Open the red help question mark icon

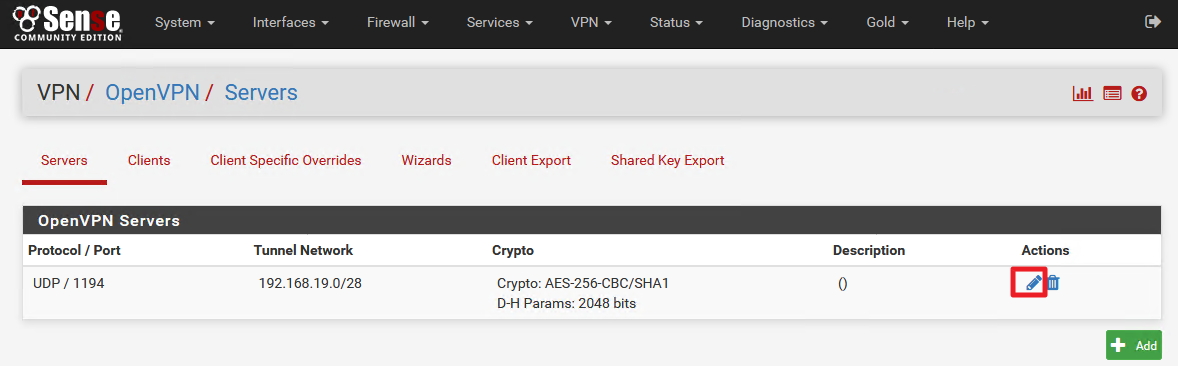click(x=1139, y=94)
